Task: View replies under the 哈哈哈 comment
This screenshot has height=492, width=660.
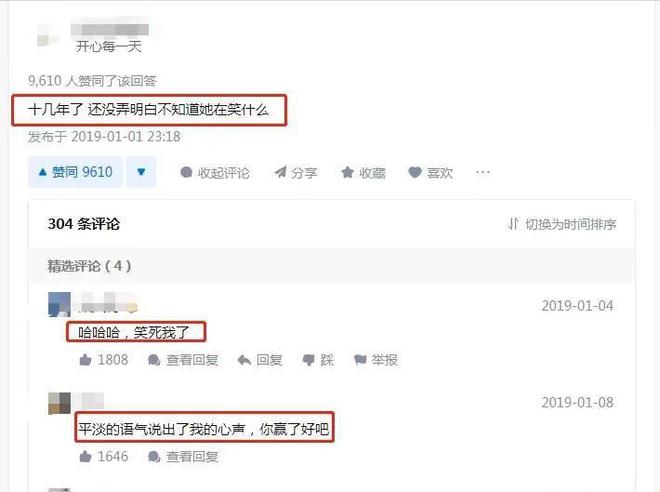Action: point(183,360)
